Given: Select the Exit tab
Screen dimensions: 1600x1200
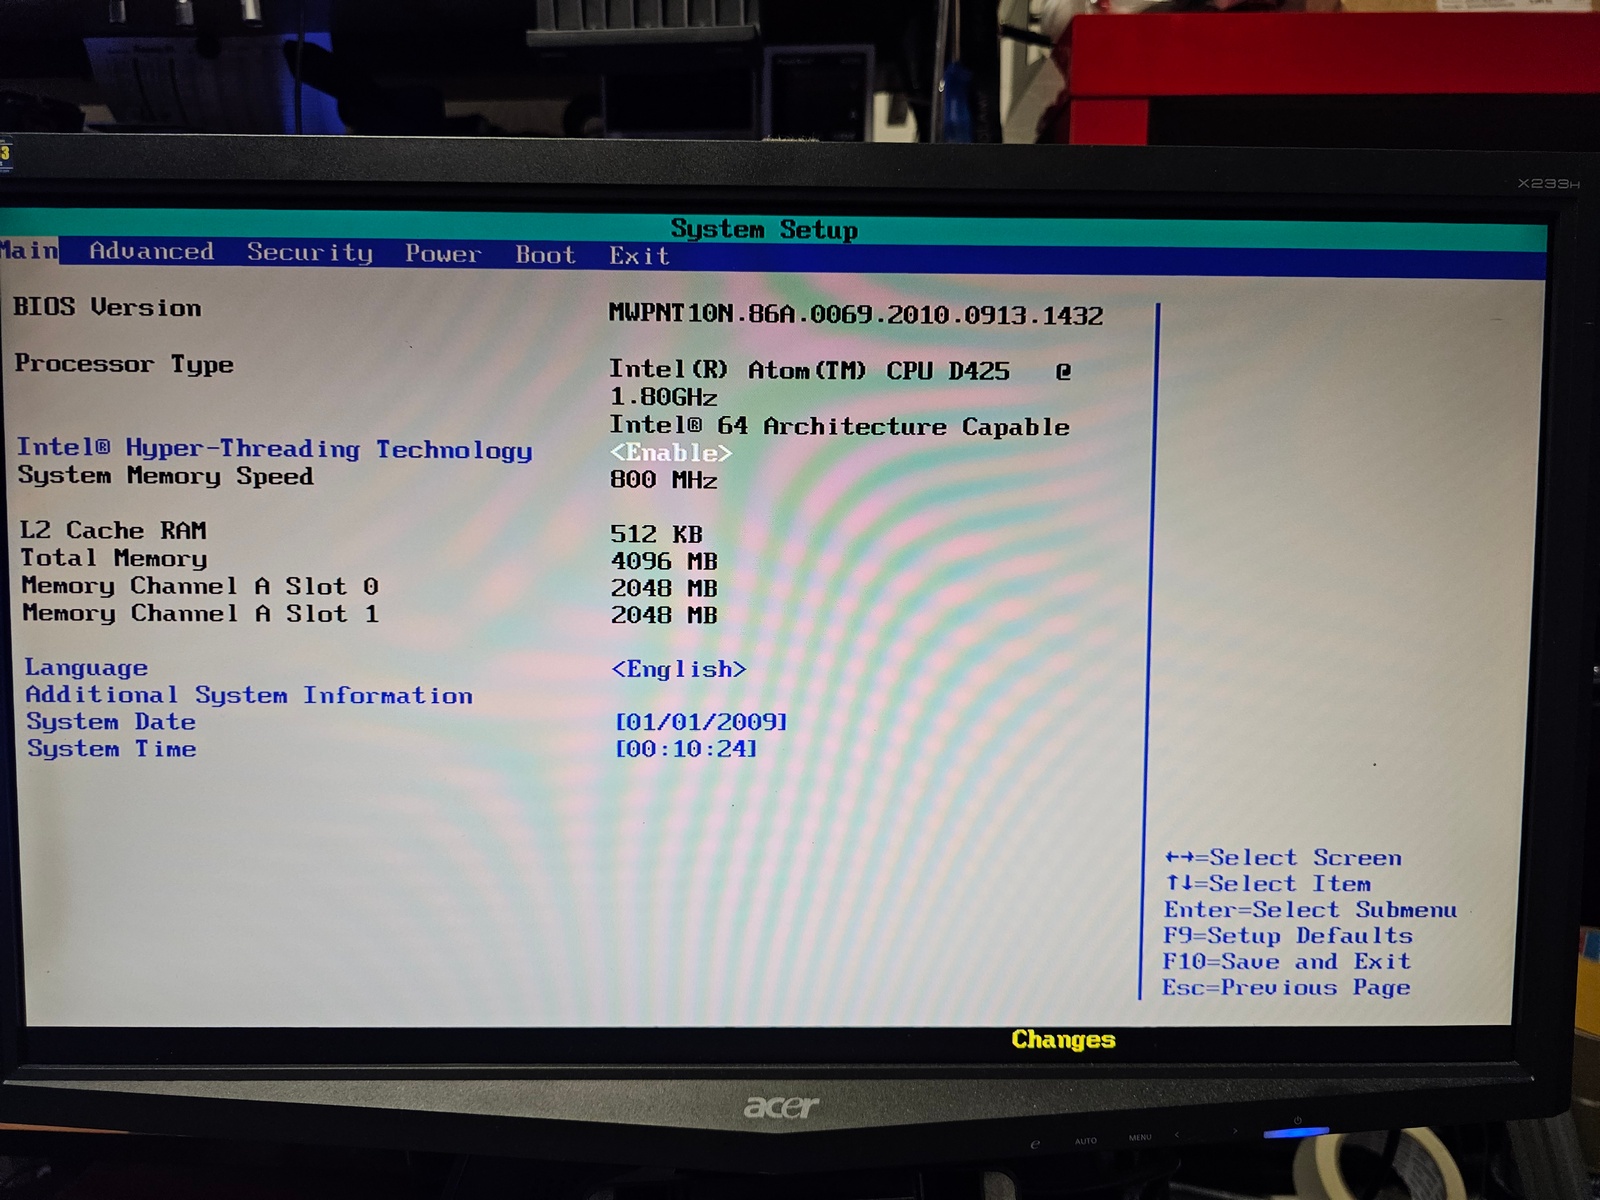Looking at the screenshot, I should 639,256.
